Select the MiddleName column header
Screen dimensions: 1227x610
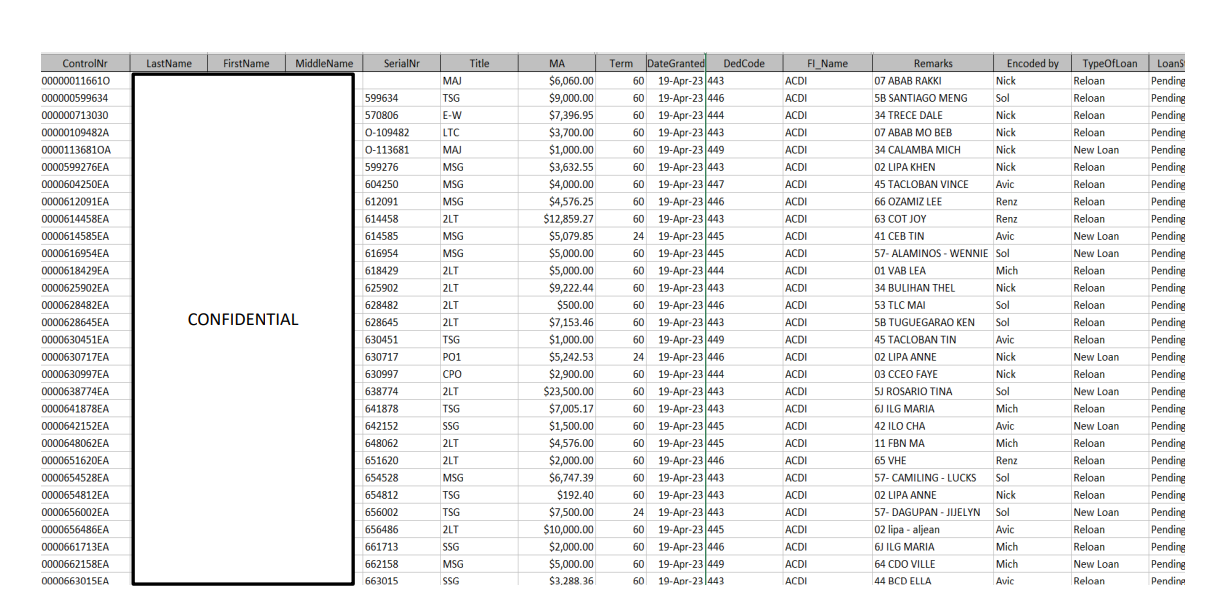[x=324, y=63]
